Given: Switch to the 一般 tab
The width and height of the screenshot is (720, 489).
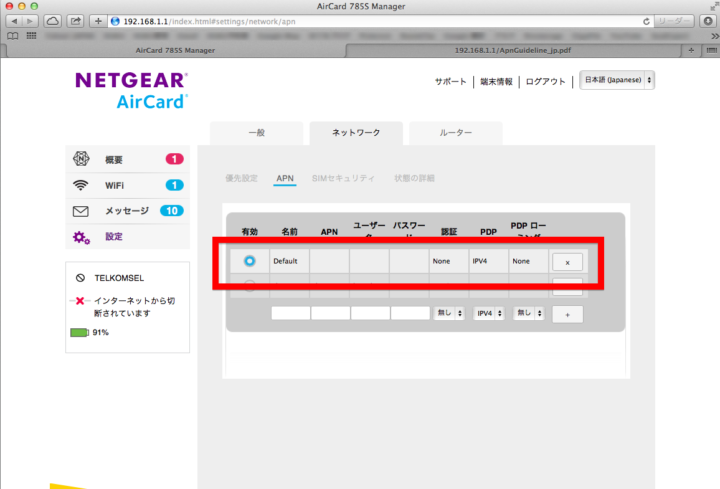Looking at the screenshot, I should point(255,133).
